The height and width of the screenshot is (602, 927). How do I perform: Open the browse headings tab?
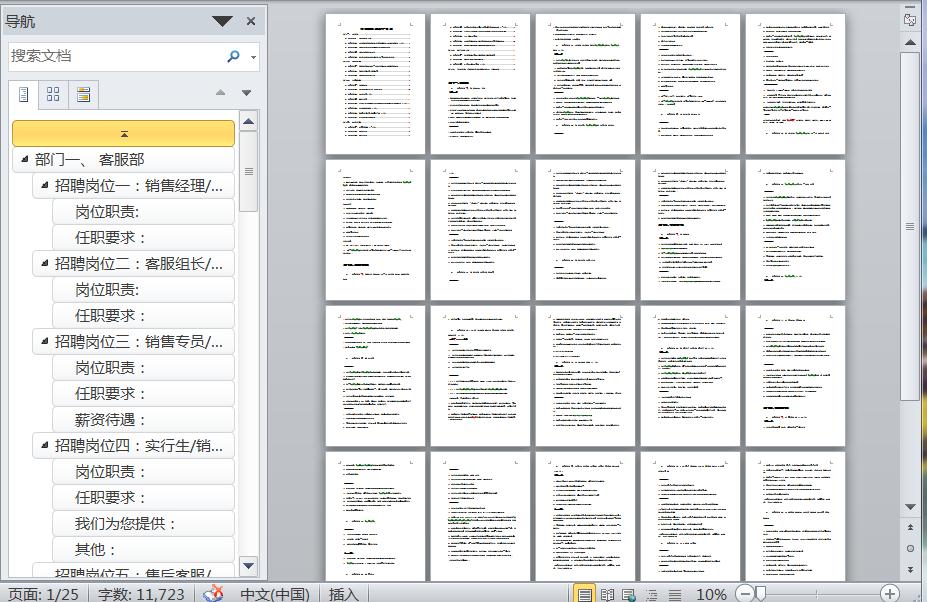(24, 95)
